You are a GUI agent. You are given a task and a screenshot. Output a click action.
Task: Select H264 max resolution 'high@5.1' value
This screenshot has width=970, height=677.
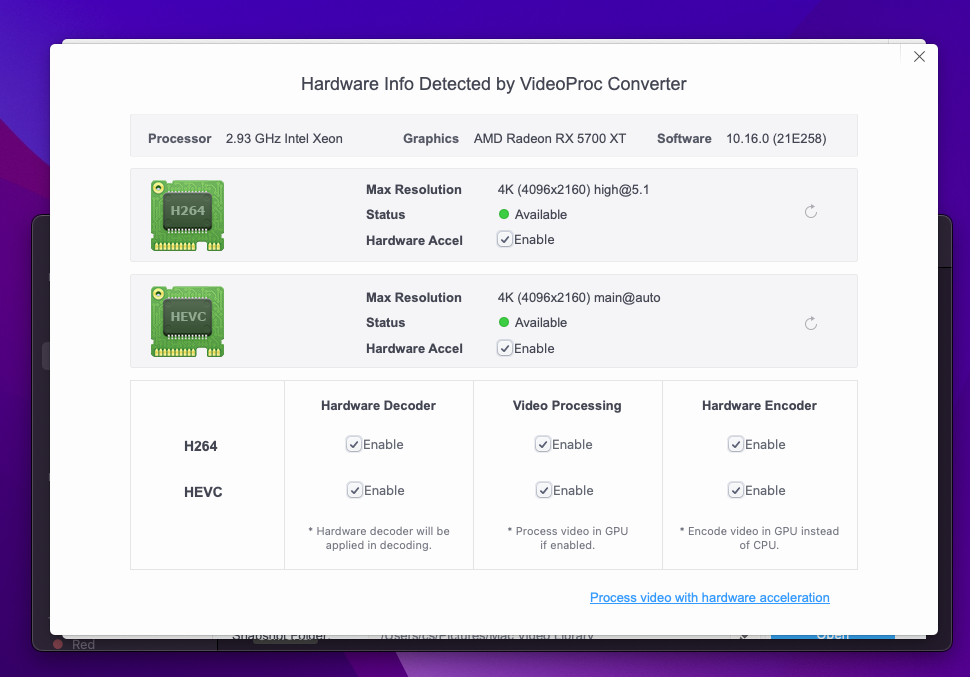[621, 190]
